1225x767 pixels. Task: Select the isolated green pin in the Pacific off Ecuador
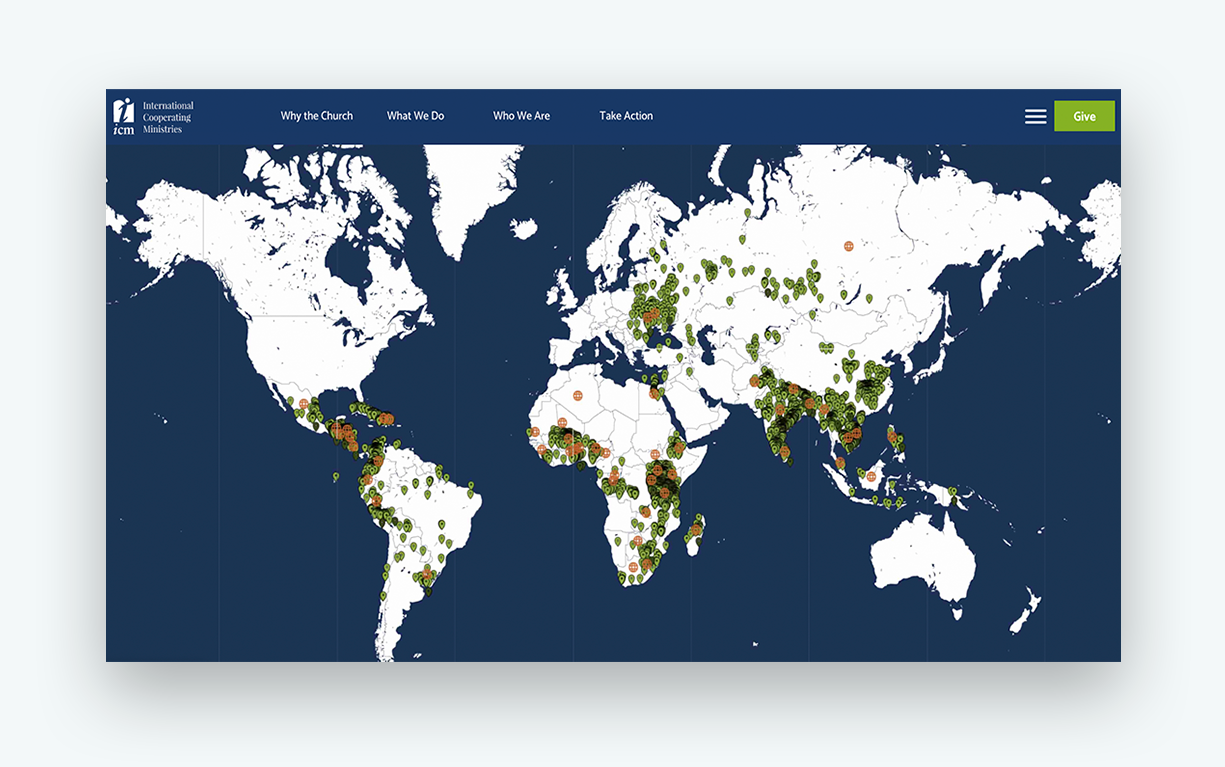(336, 476)
